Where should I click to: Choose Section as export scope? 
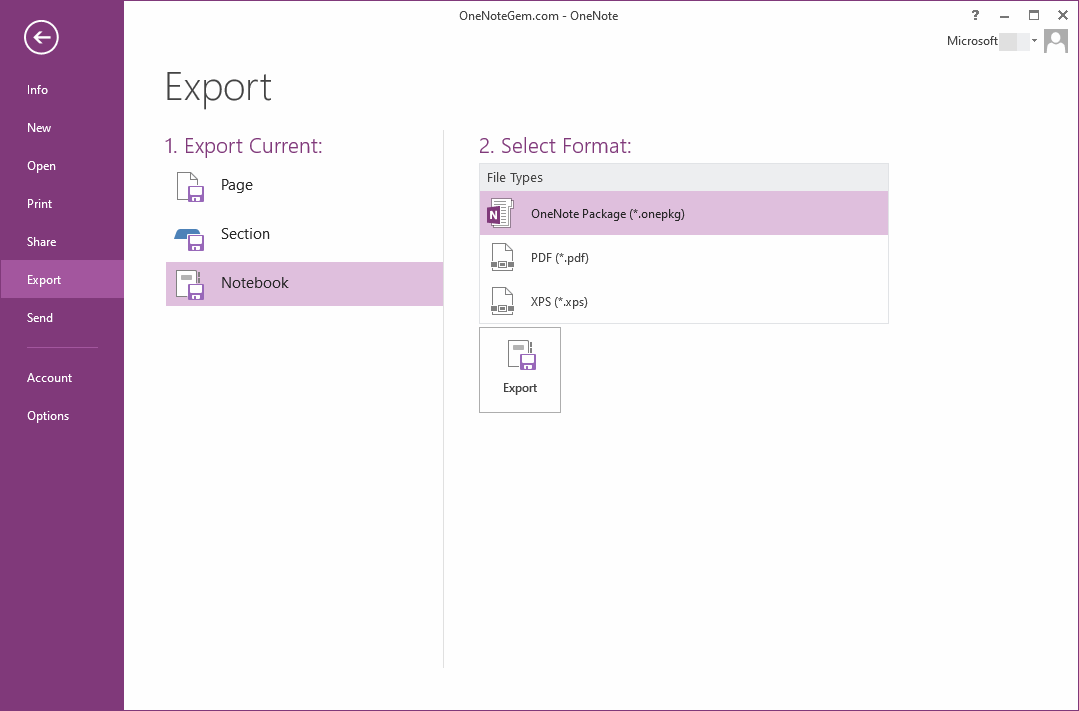(304, 234)
